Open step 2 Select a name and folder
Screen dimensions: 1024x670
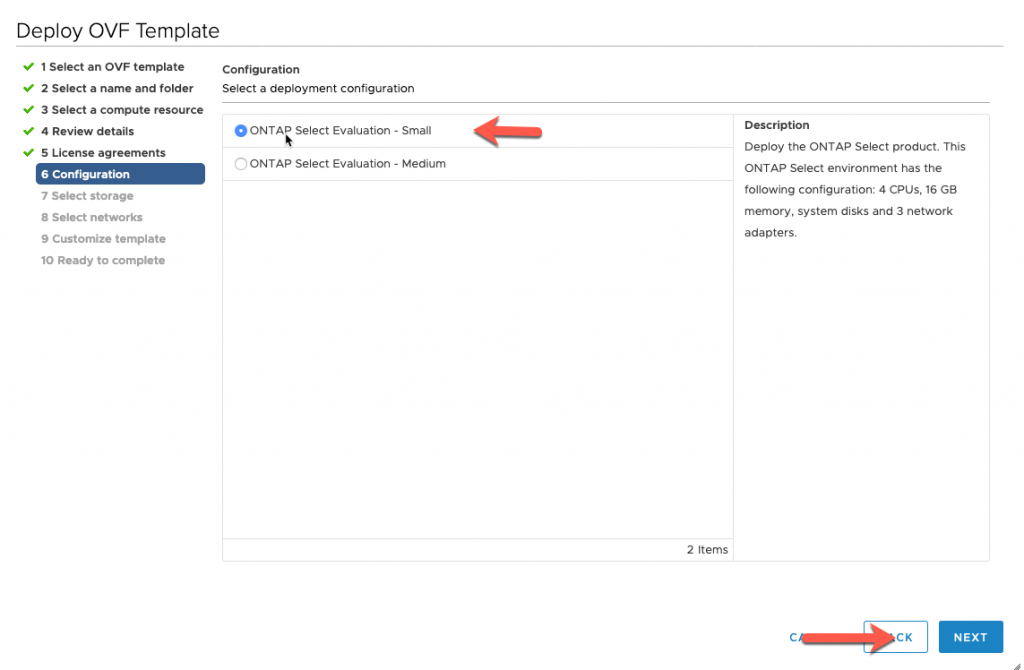117,88
